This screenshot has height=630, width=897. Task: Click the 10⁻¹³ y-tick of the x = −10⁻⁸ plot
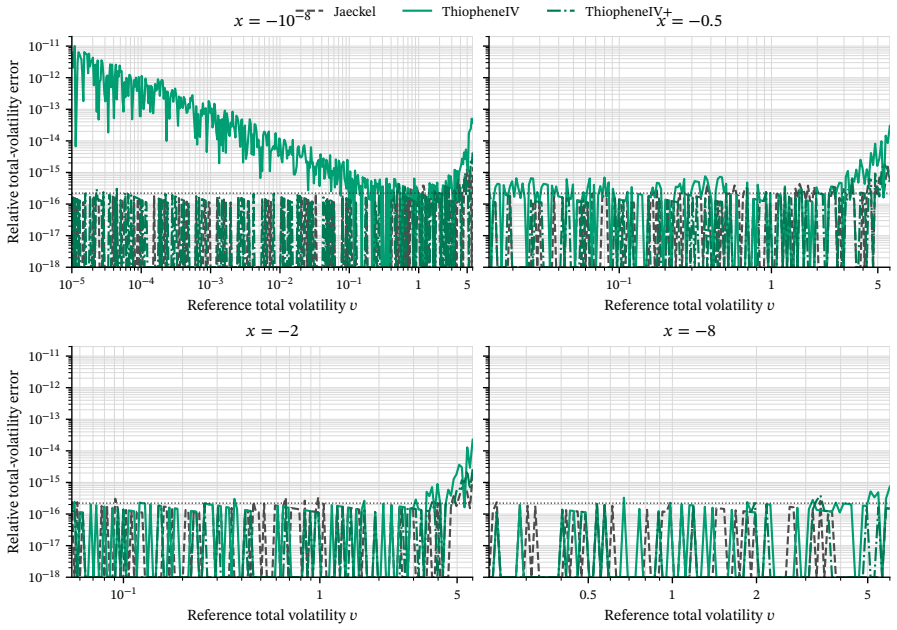pyautogui.click(x=46, y=109)
